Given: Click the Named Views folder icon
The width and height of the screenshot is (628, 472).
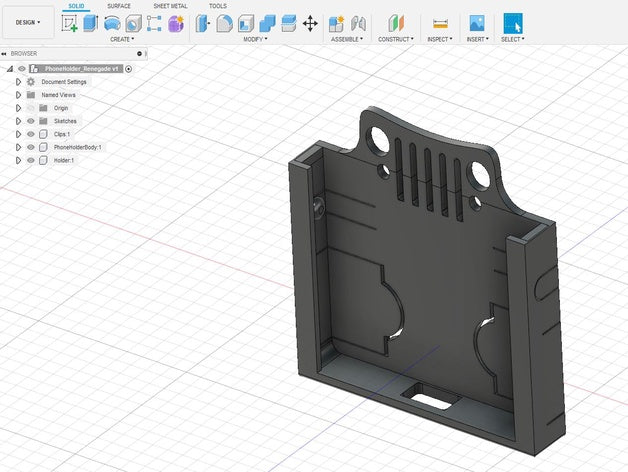Looking at the screenshot, I should pyautogui.click(x=31, y=95).
